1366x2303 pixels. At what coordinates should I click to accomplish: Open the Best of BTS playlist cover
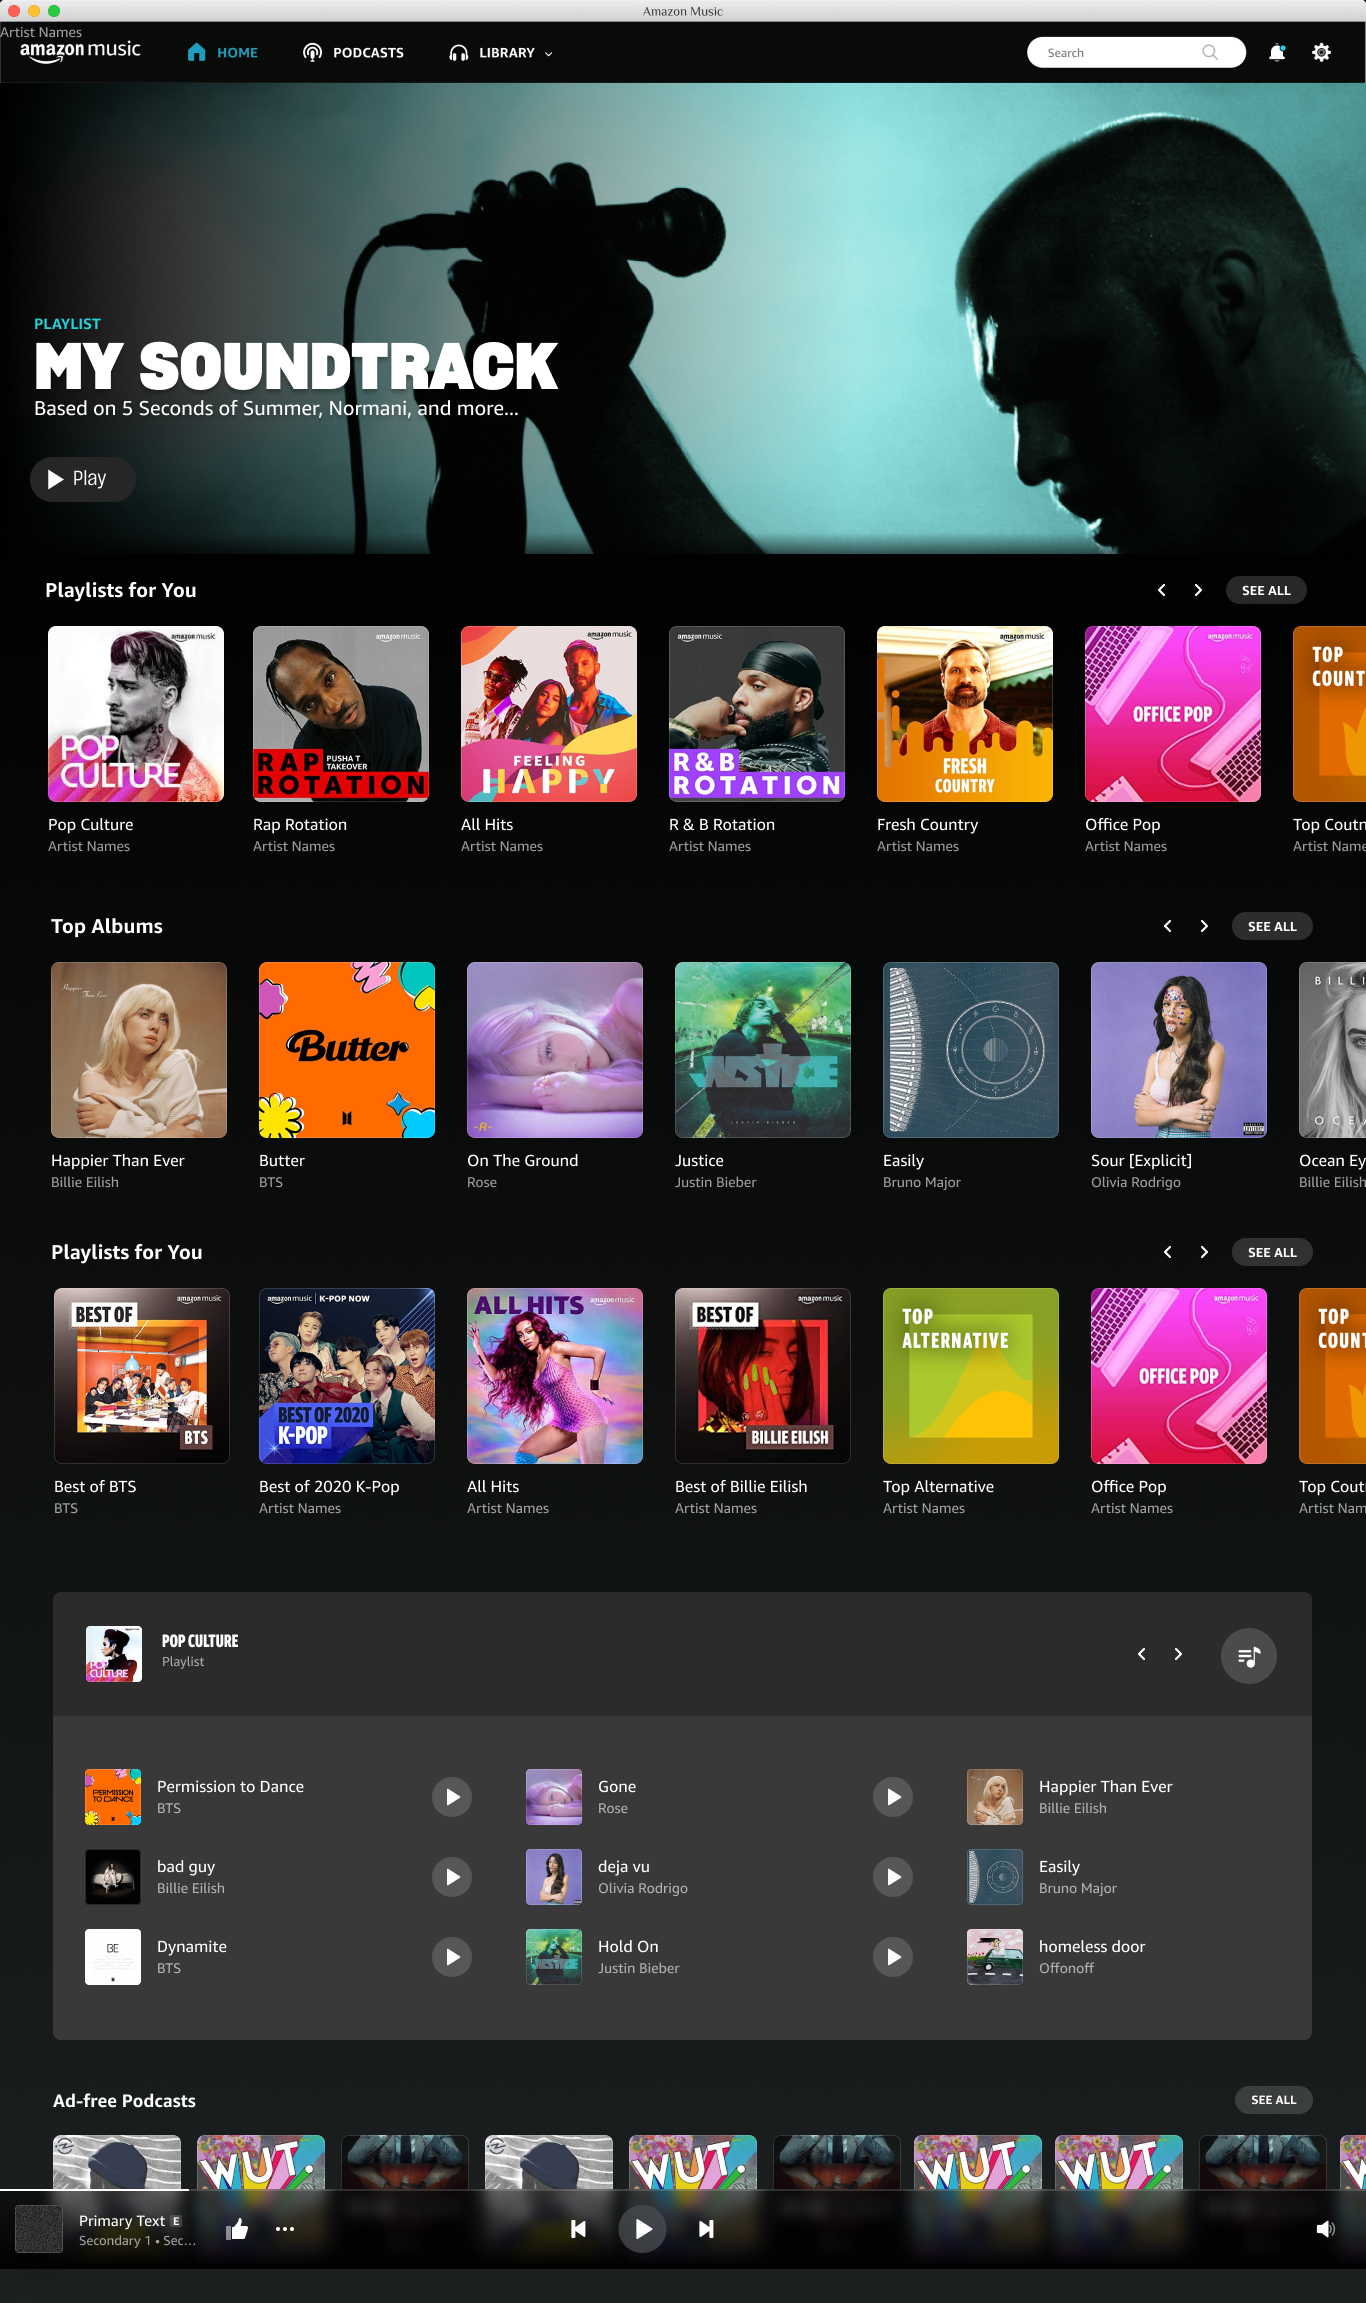[142, 1376]
